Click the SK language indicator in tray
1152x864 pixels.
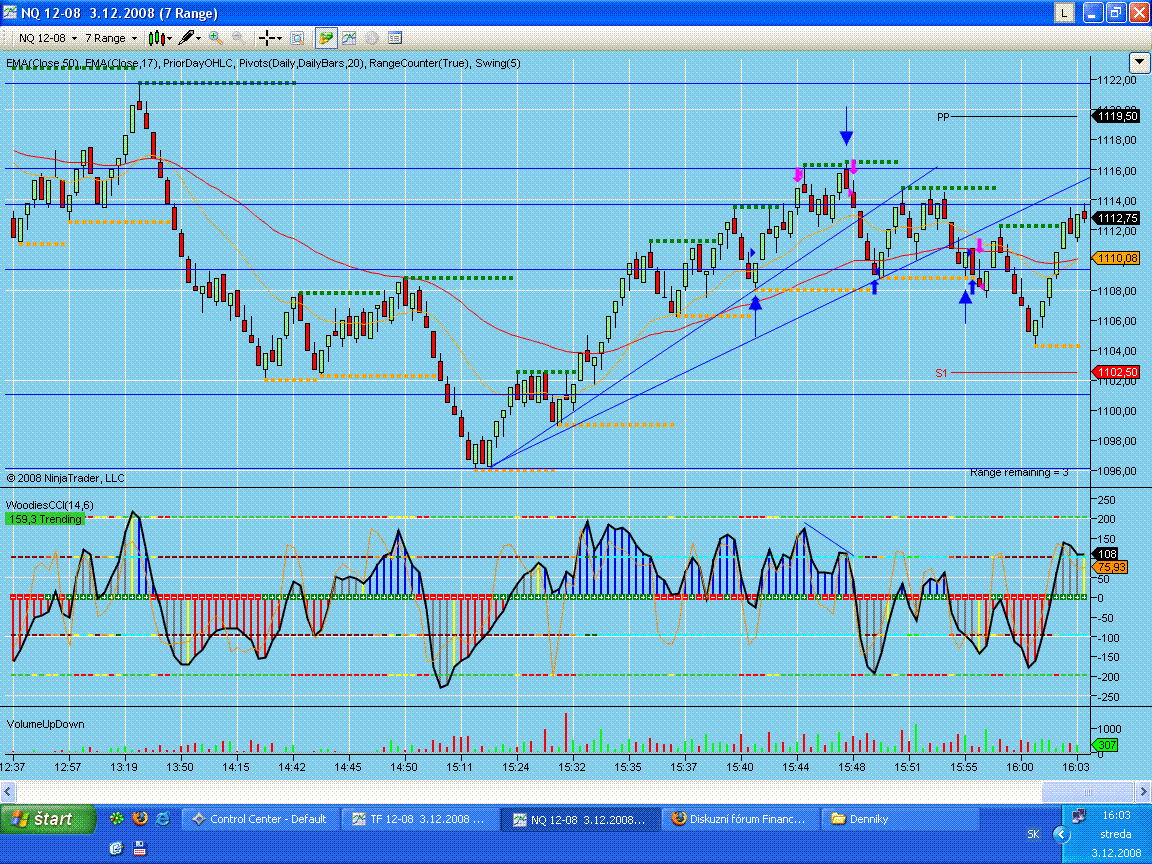(x=1032, y=834)
